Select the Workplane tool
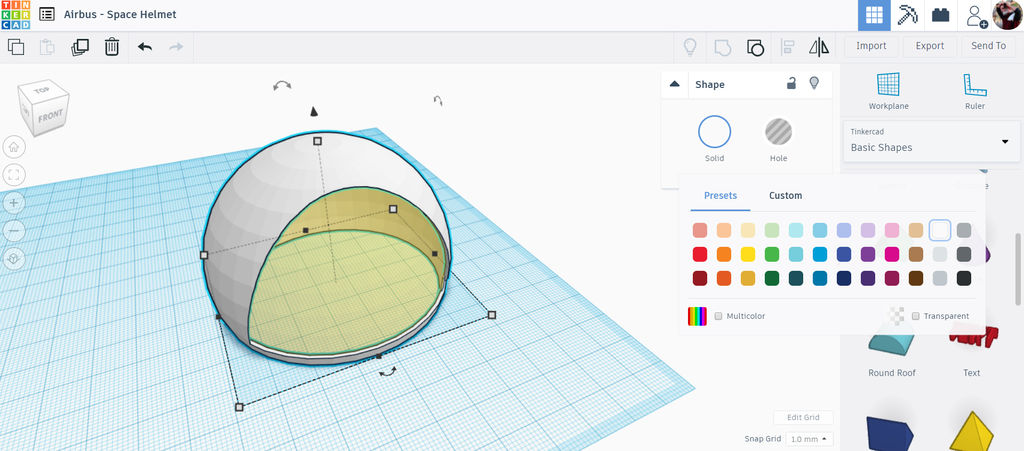 click(x=888, y=91)
